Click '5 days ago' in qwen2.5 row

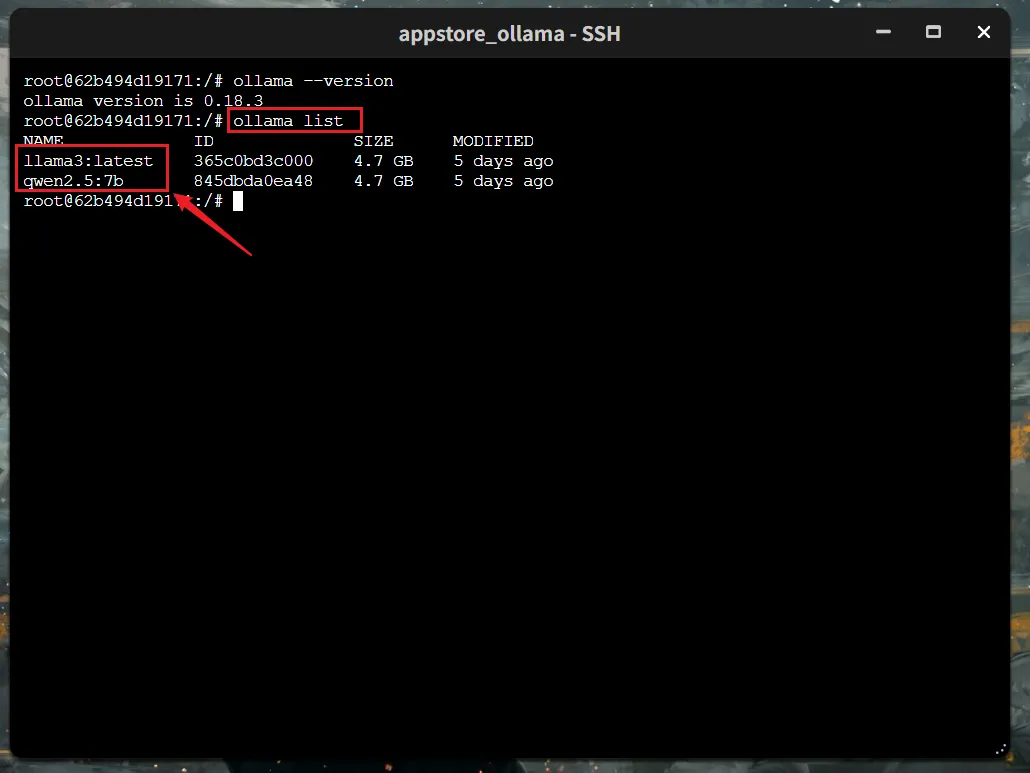(503, 181)
